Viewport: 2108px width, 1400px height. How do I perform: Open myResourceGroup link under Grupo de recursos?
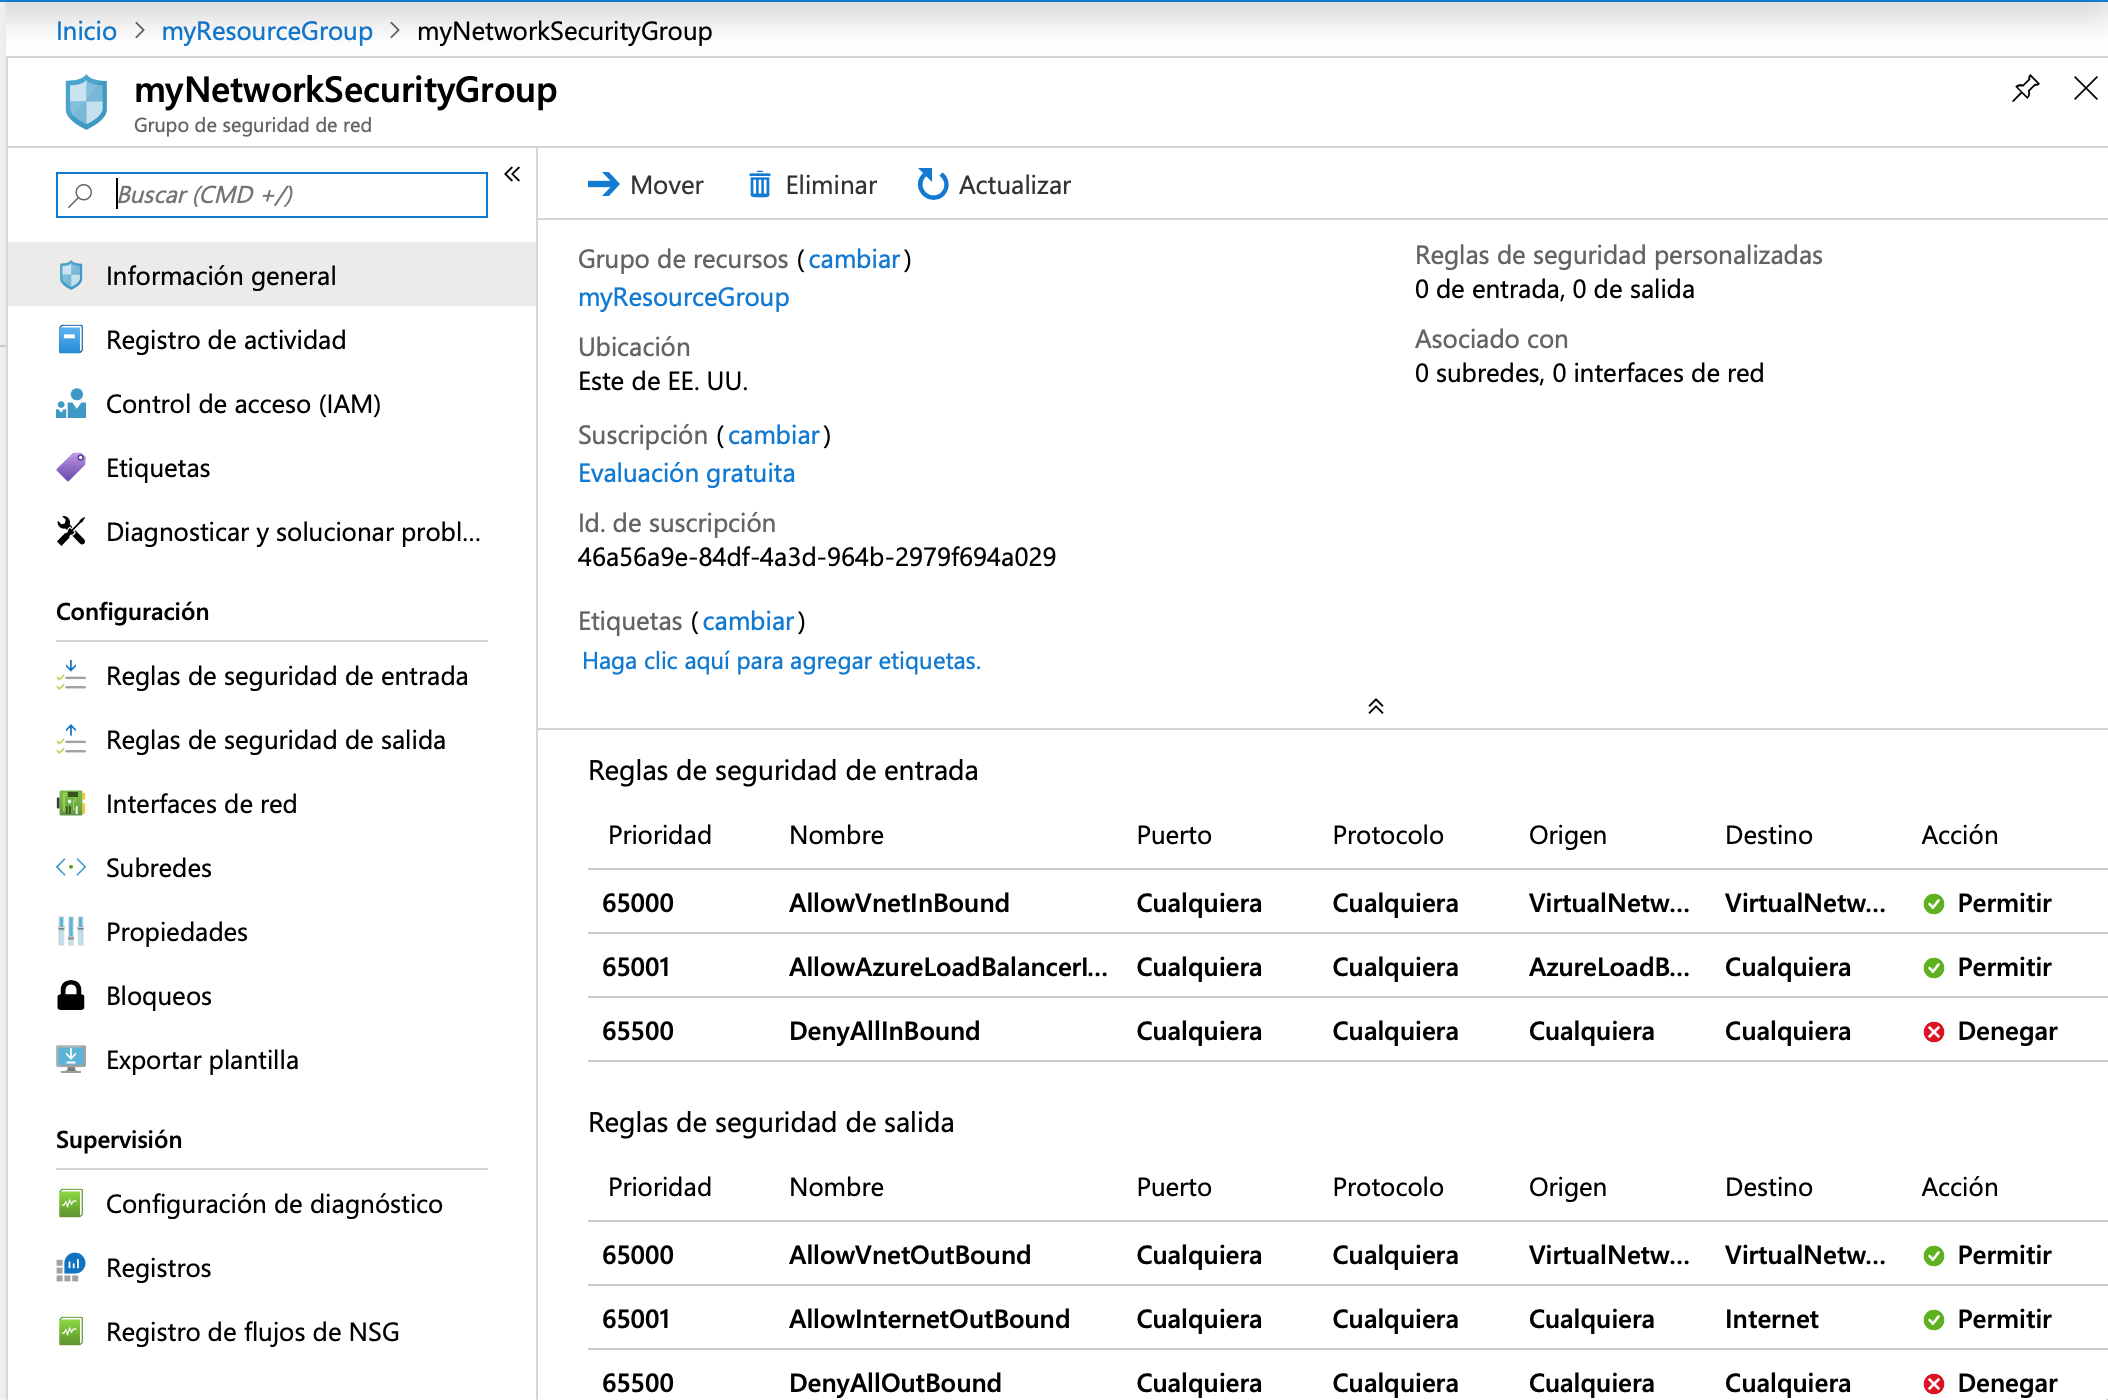(683, 297)
